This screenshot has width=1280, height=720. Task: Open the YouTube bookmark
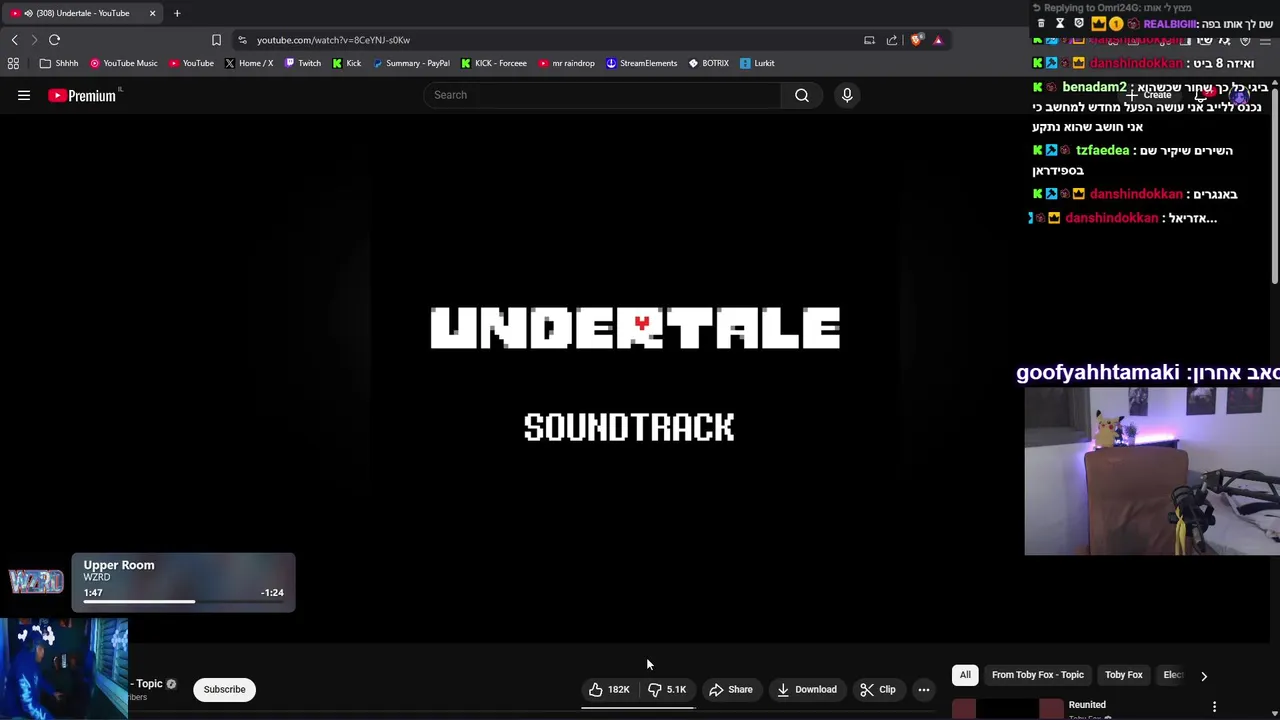pos(191,63)
